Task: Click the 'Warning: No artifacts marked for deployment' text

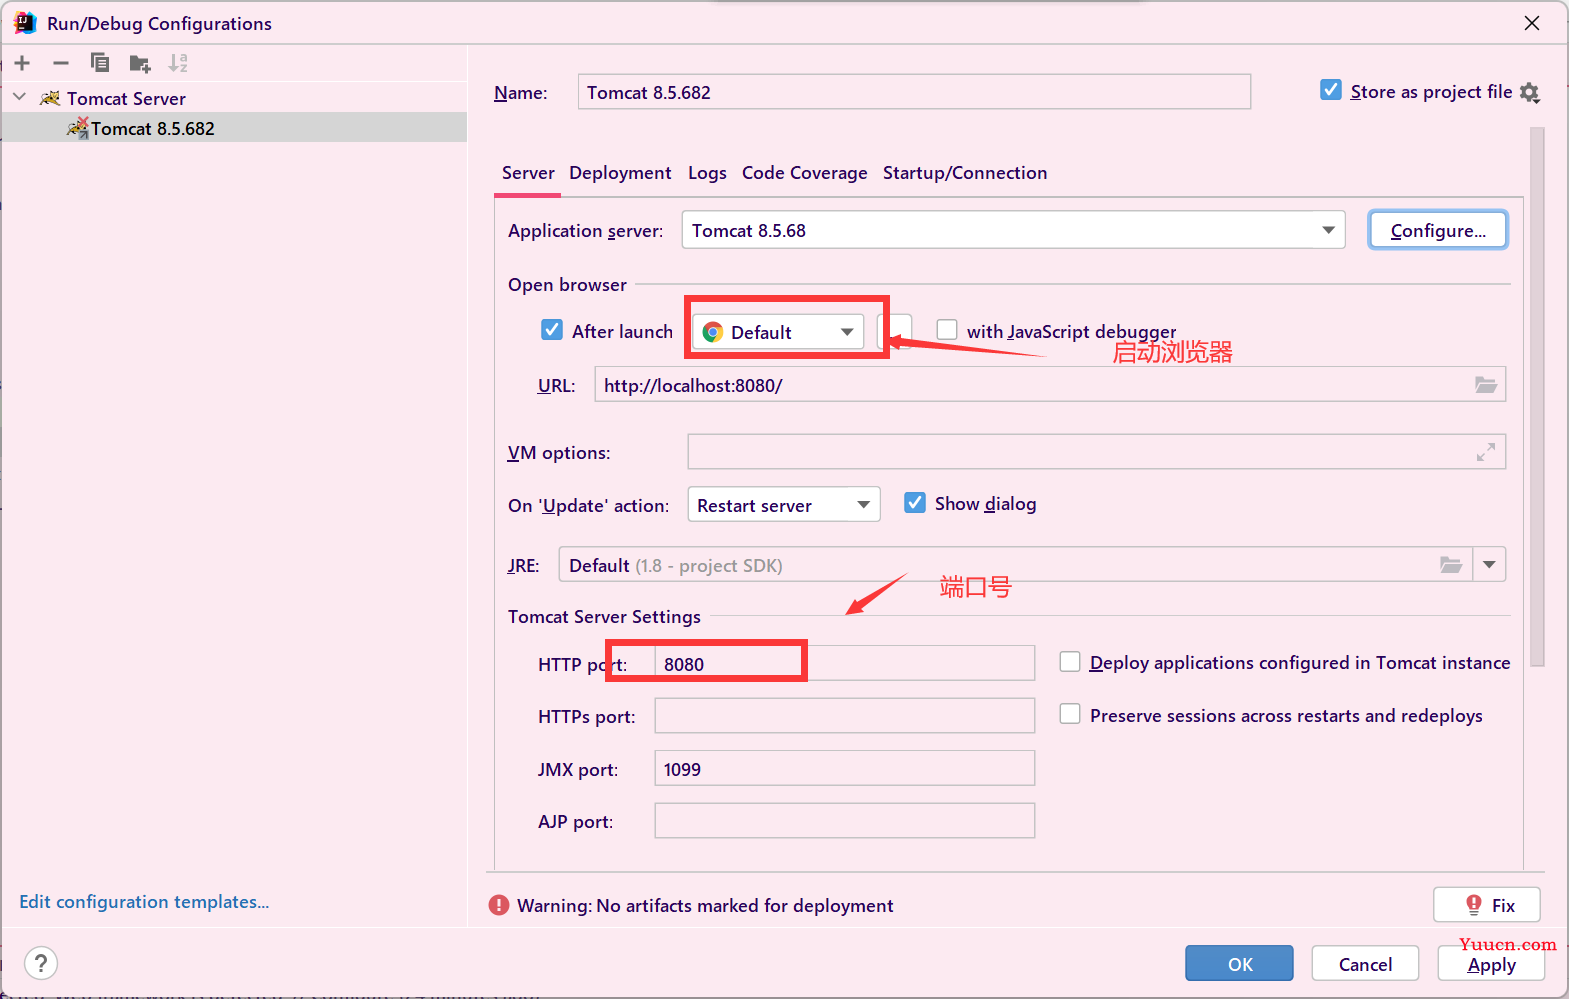Action: click(705, 905)
